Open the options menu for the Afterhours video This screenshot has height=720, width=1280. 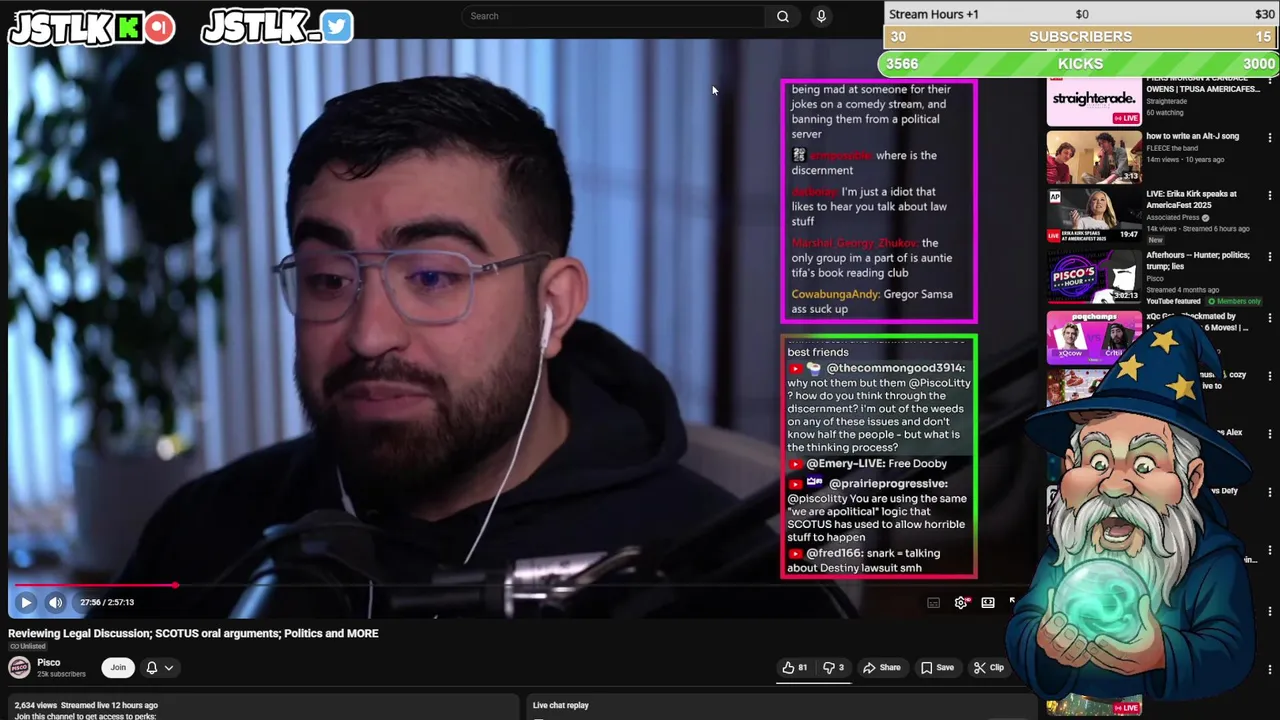(1270, 257)
